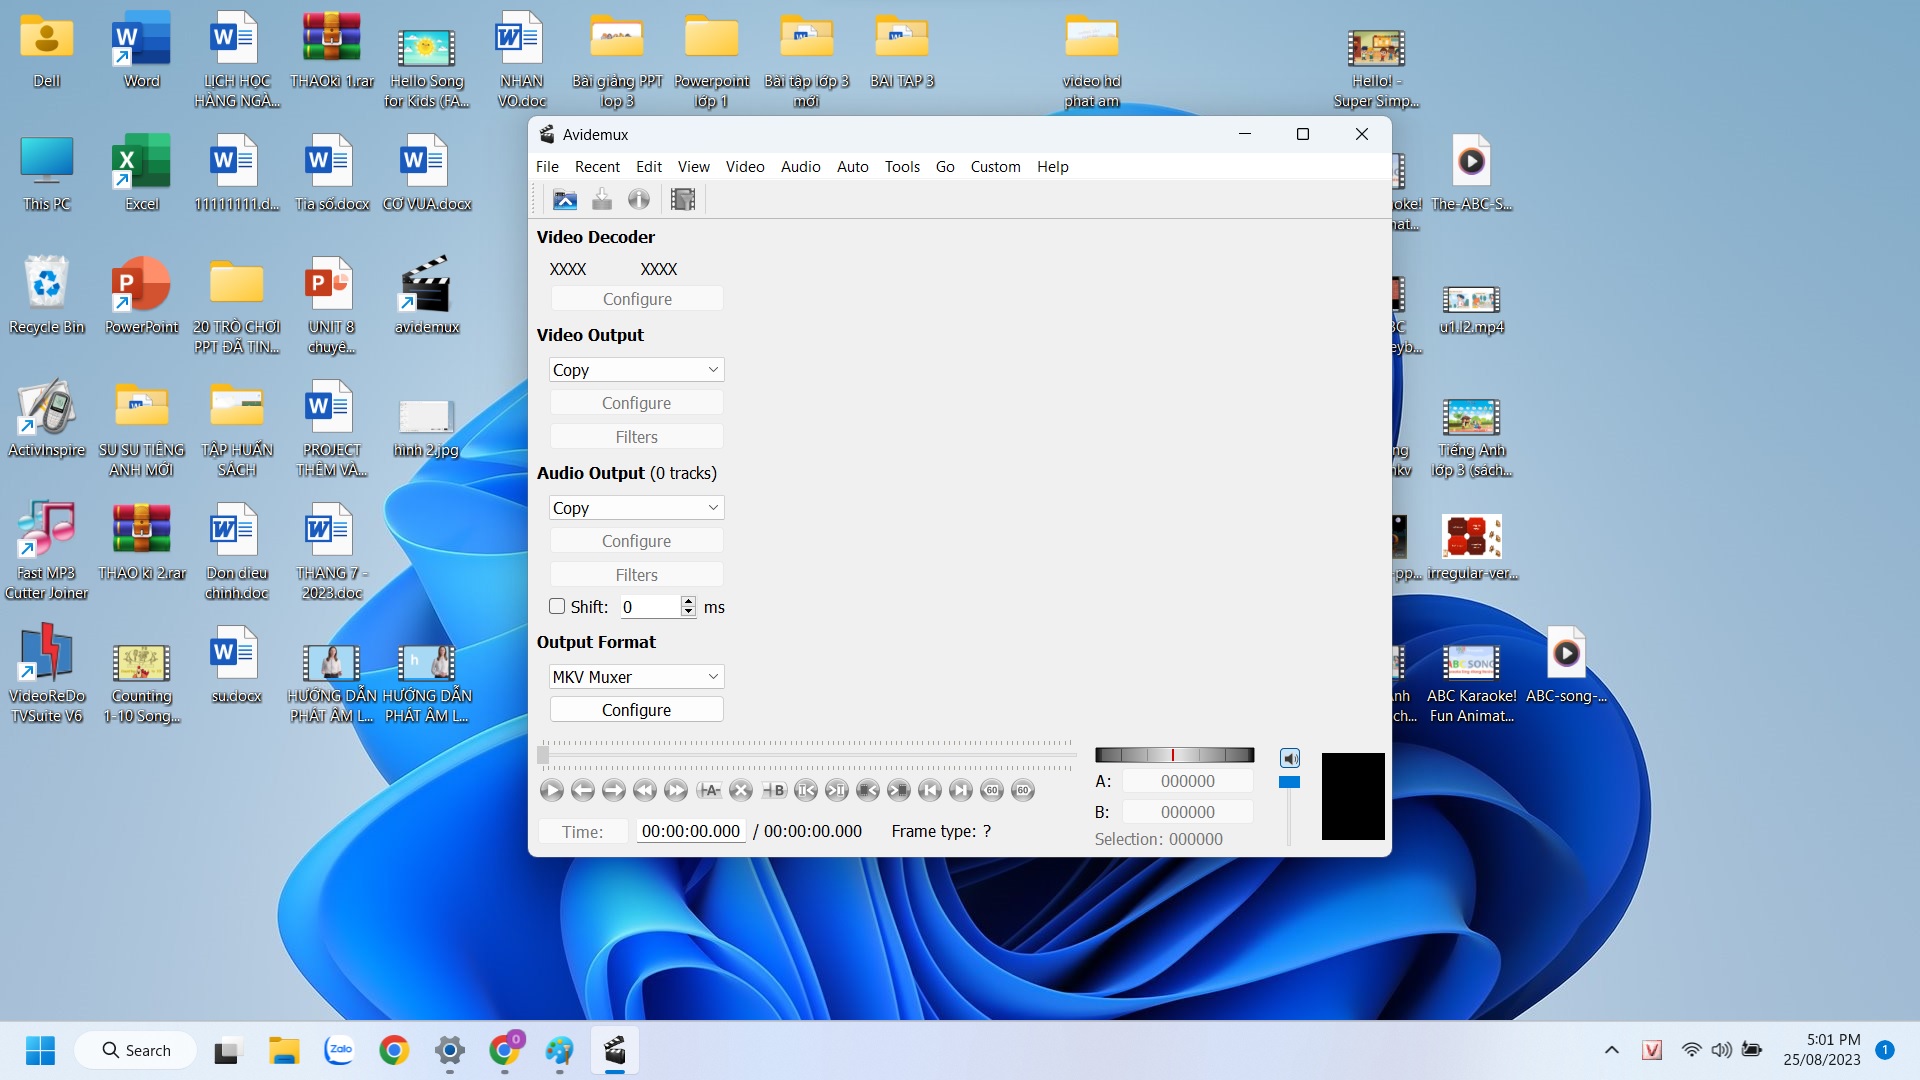Open the Go menu
Viewport: 1920px width, 1080px height.
tap(945, 166)
